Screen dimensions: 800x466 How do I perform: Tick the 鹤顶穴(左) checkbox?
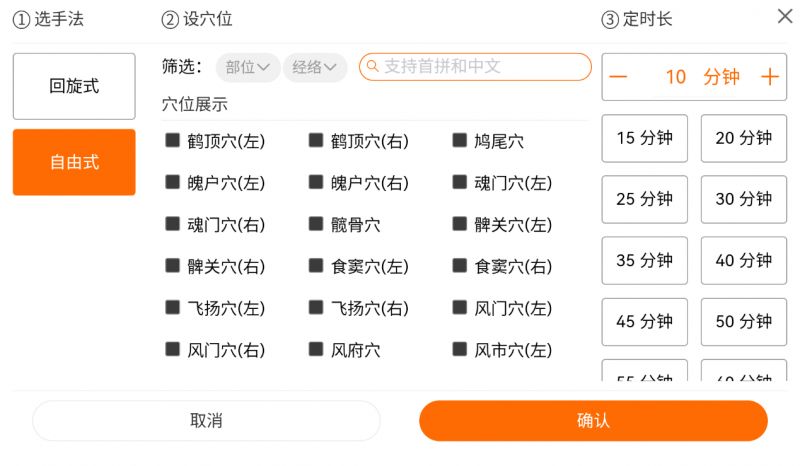point(172,141)
